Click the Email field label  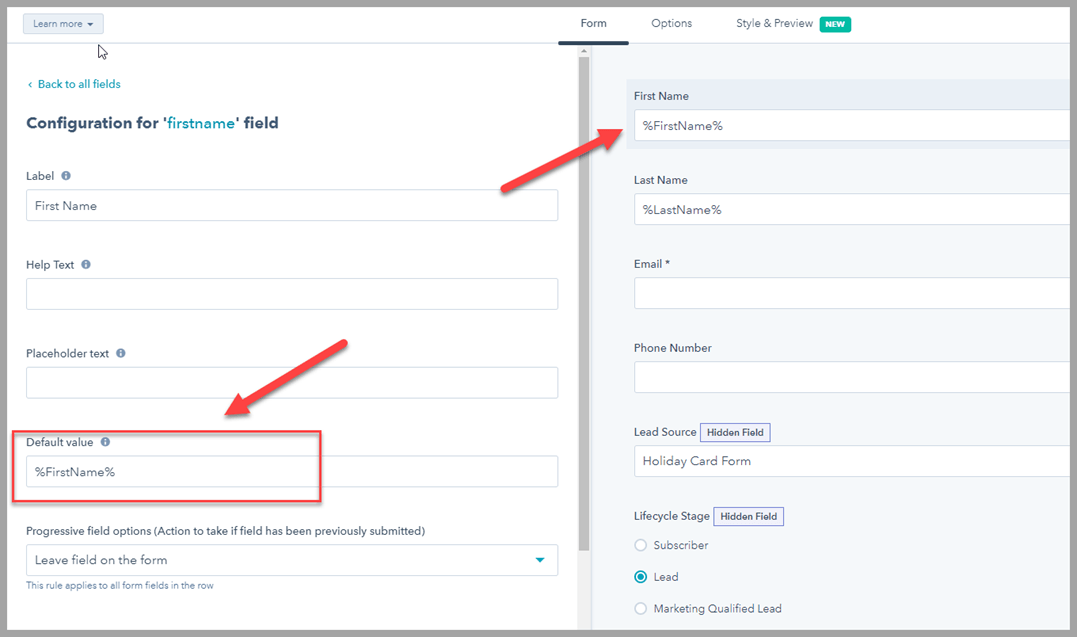coord(651,264)
